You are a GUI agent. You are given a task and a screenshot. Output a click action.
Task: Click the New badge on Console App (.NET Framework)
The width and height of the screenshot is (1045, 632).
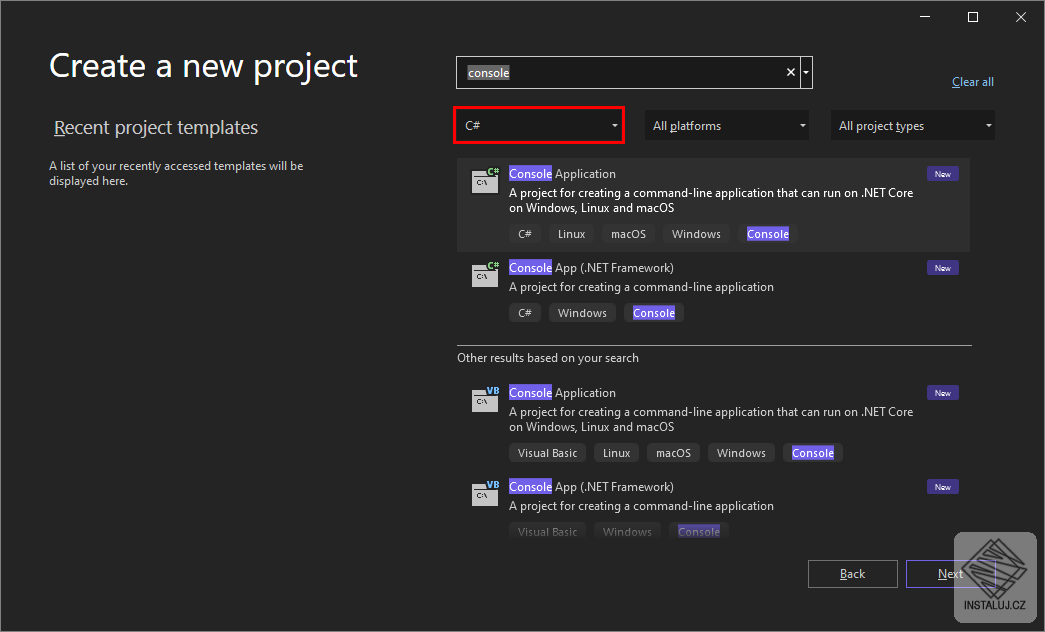(x=941, y=267)
